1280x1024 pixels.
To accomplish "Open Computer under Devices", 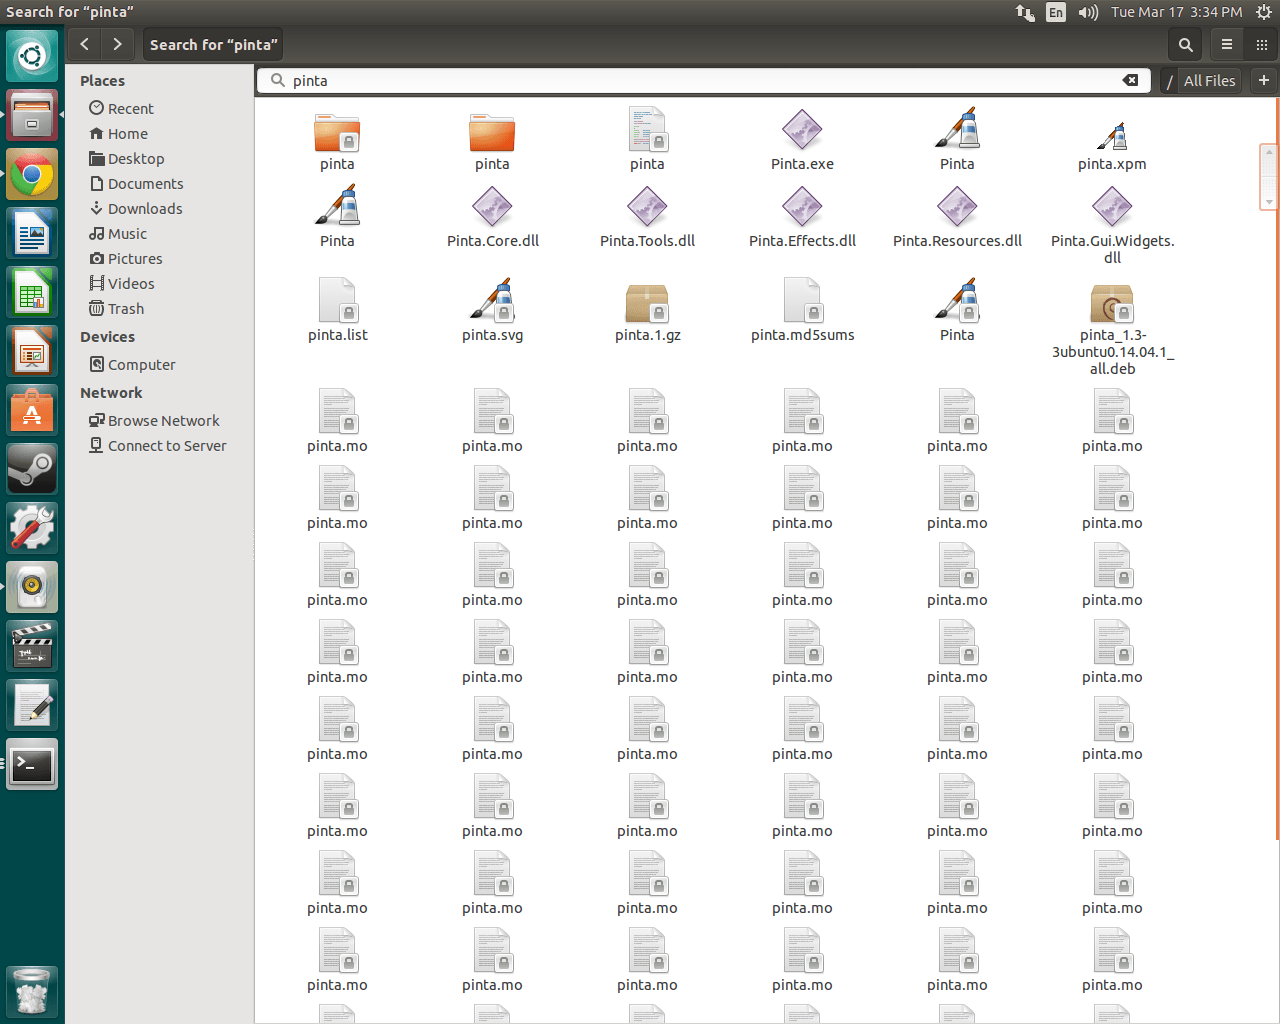I will [x=141, y=364].
